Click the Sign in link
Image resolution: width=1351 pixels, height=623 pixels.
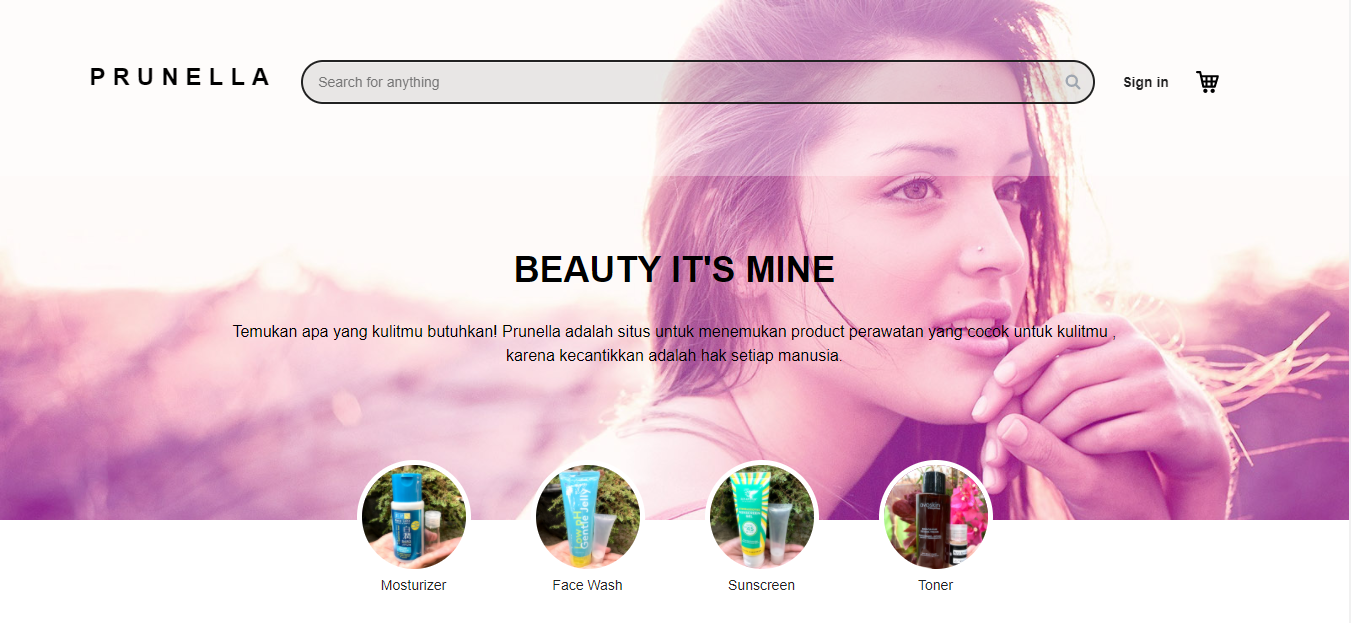pos(1145,82)
